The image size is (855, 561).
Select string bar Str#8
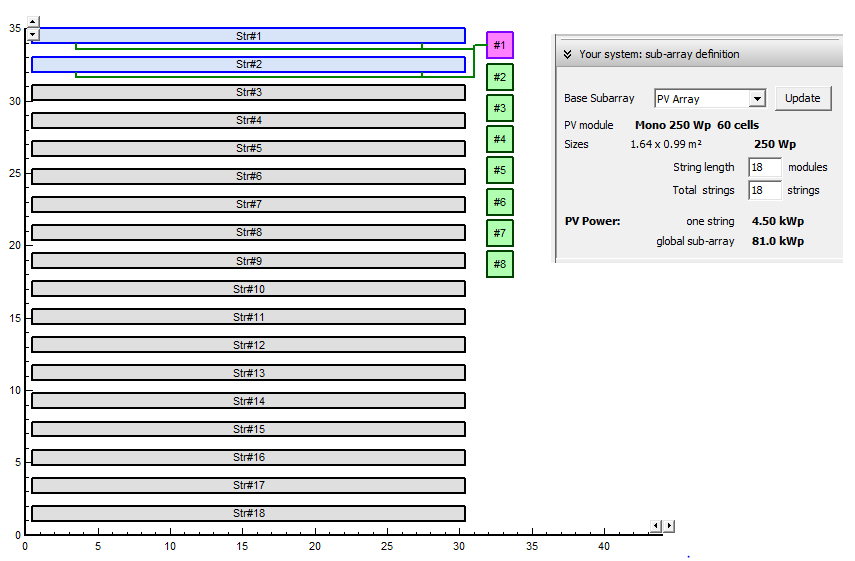click(249, 232)
